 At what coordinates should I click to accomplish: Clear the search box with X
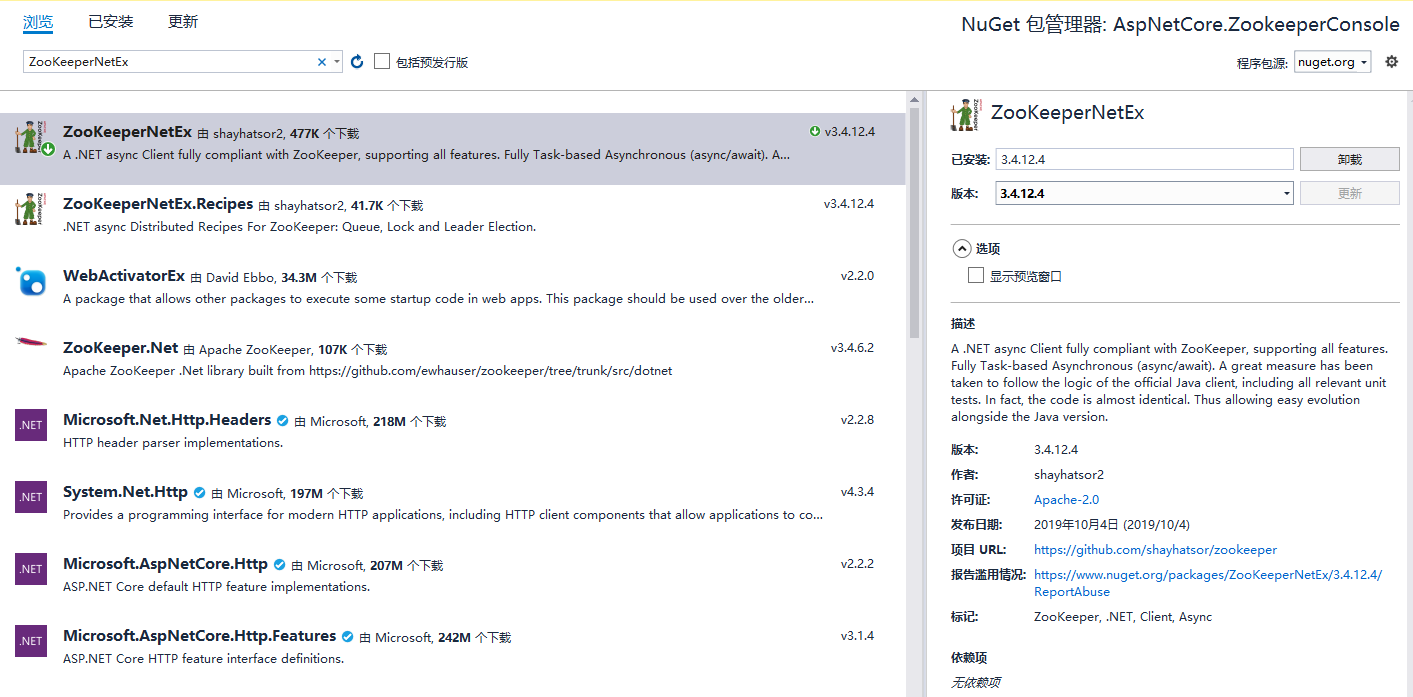pos(322,62)
